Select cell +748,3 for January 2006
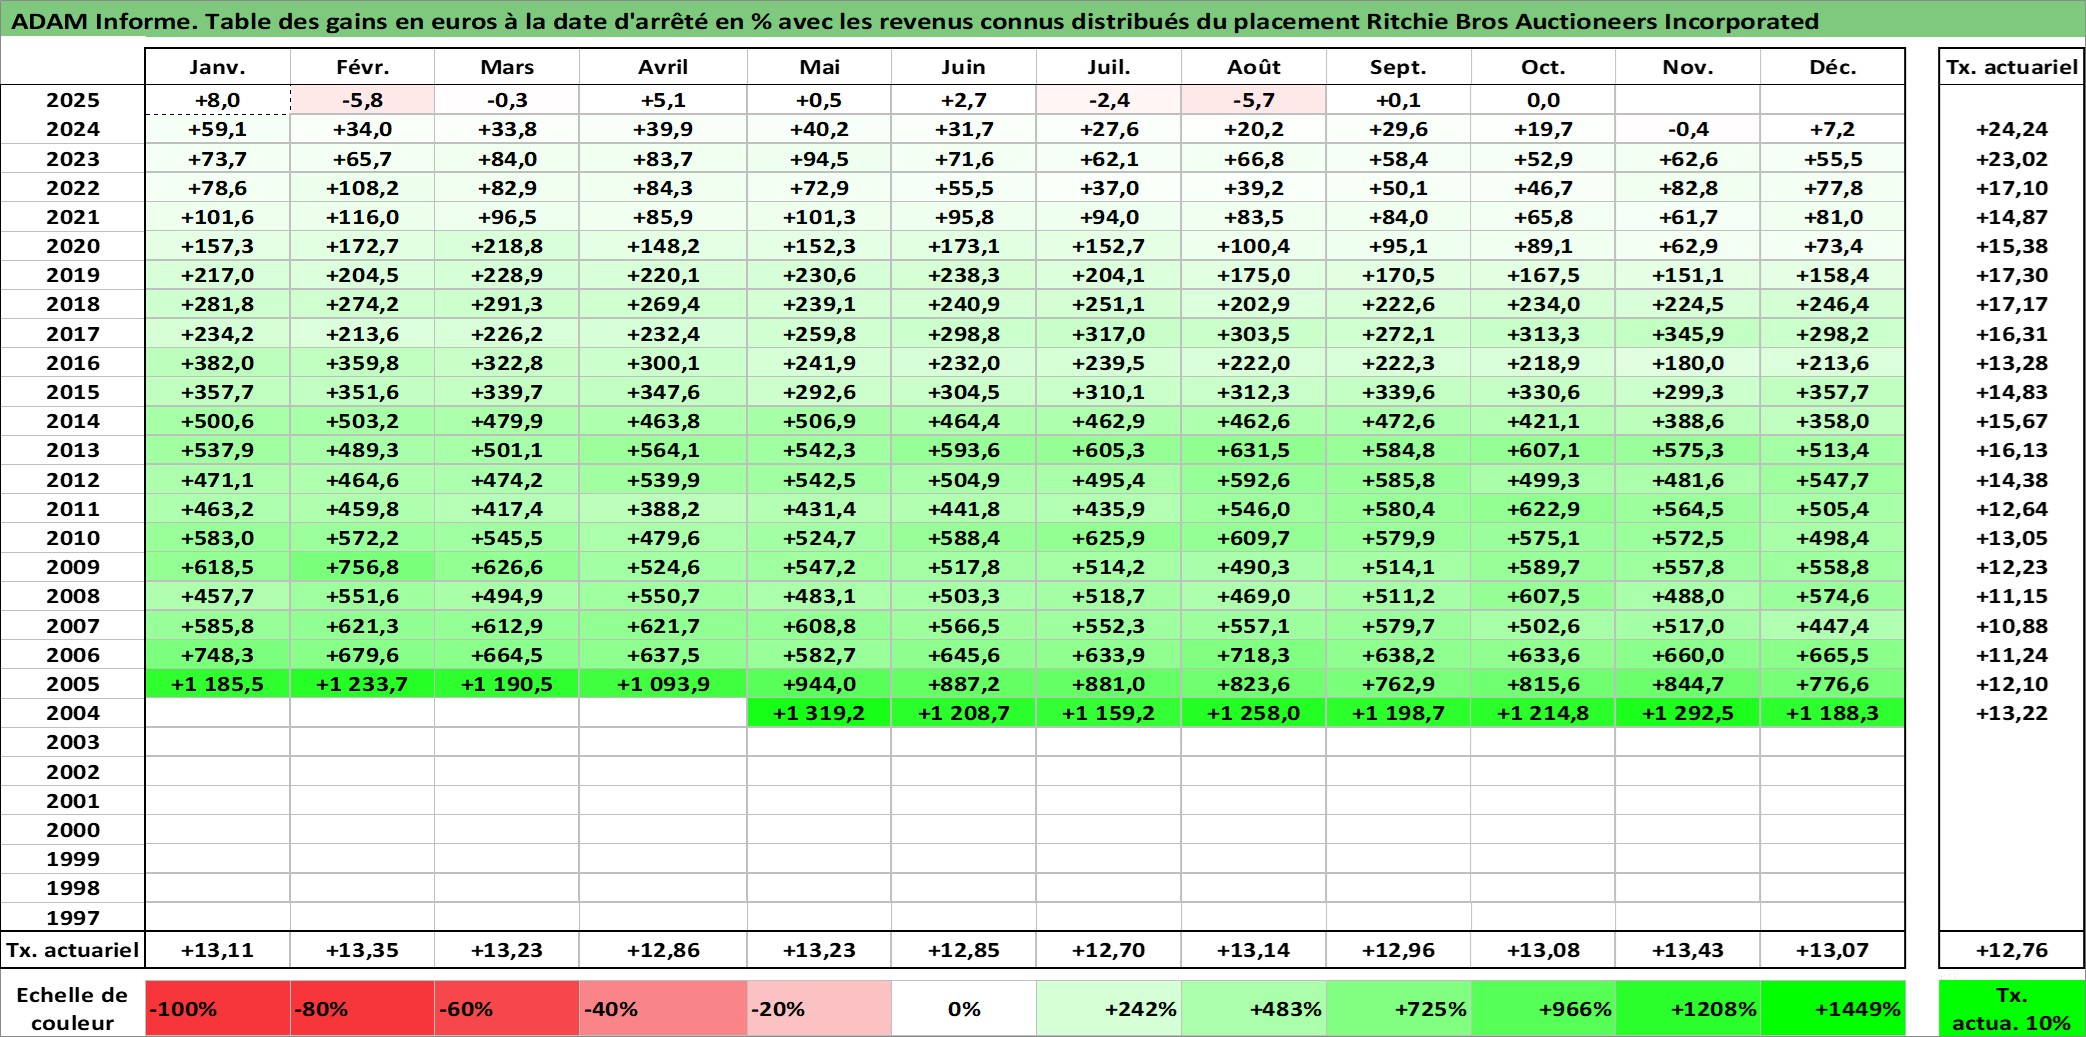The width and height of the screenshot is (2086, 1037). pos(217,655)
